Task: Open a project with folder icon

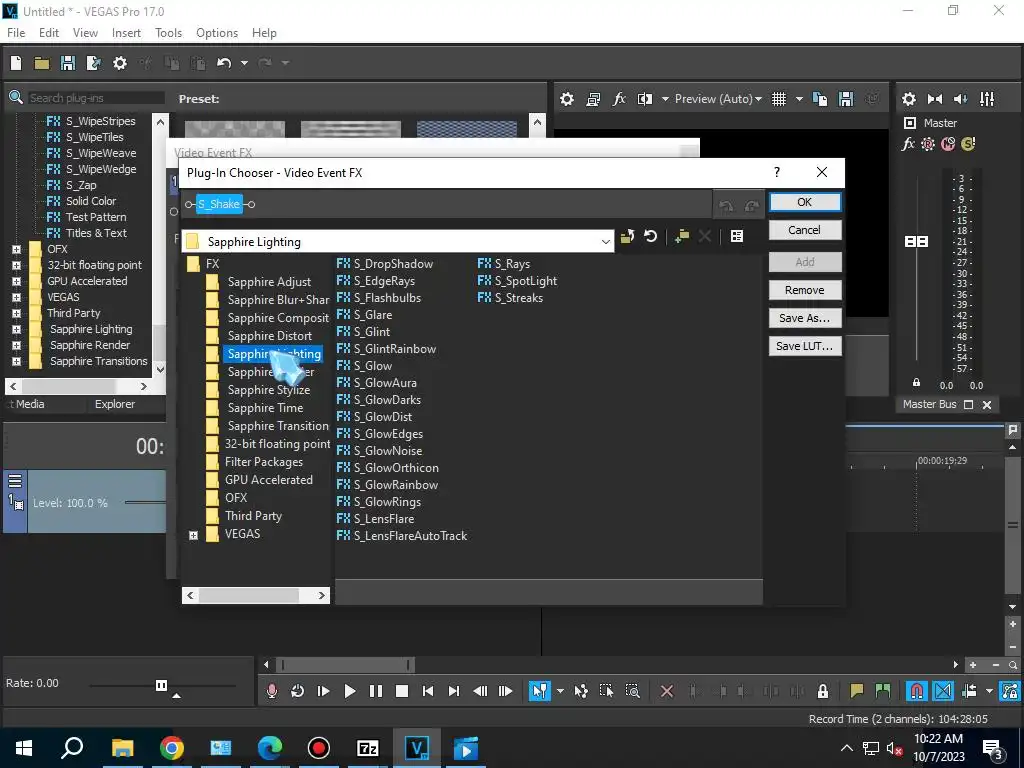Action: [x=42, y=63]
